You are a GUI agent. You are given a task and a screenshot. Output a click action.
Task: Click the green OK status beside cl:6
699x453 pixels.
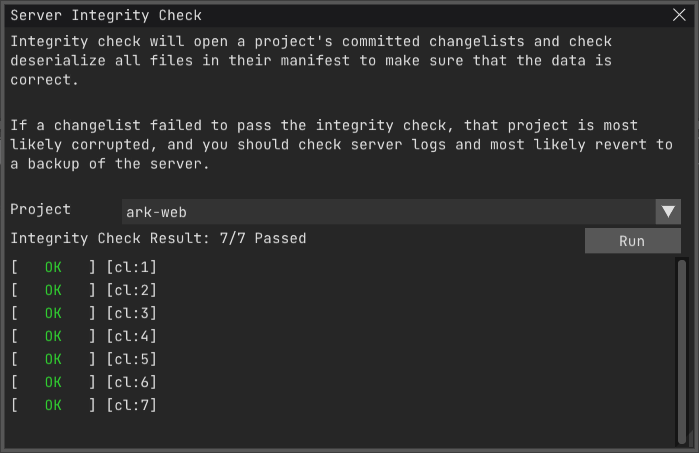[x=53, y=382]
